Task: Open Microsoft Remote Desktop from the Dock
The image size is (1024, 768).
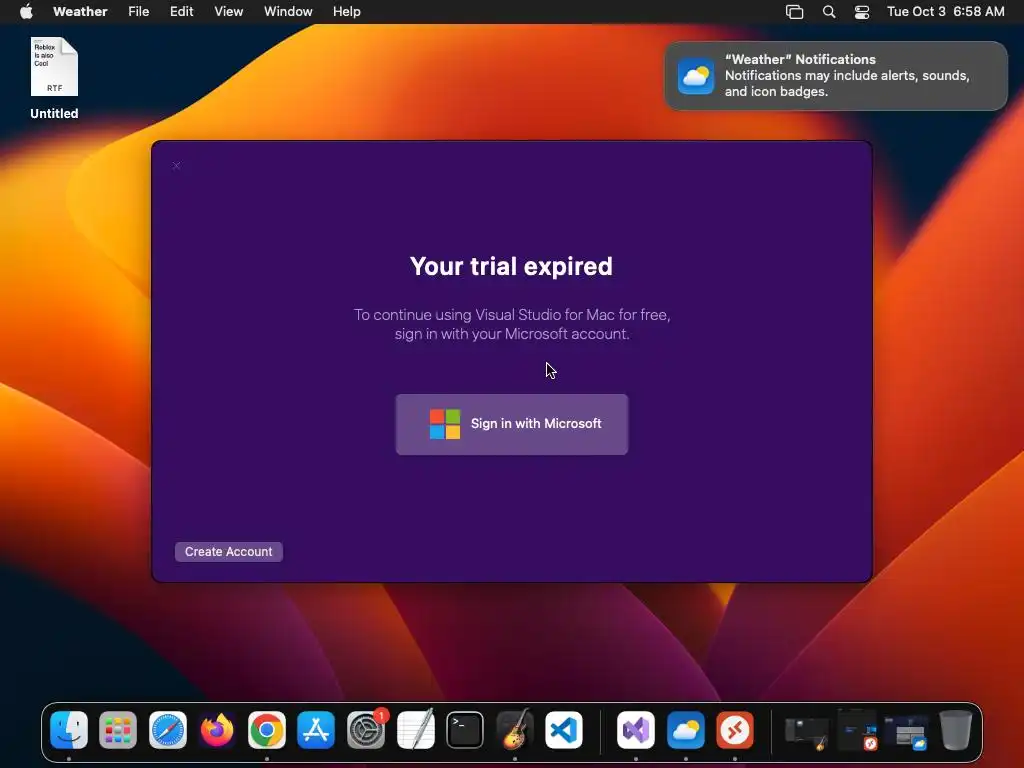Action: 735,730
